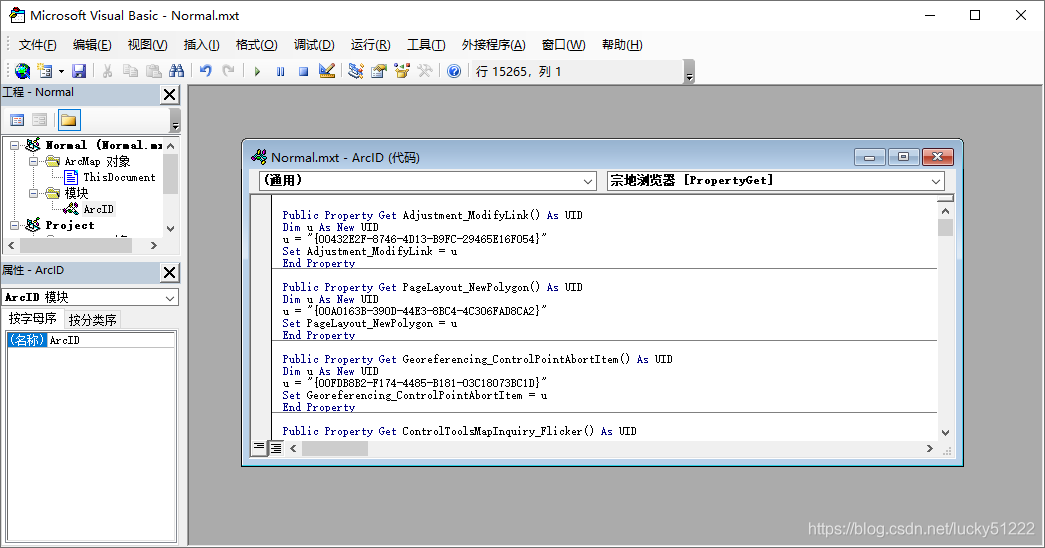Click code window horizontal scrollbar thumb

coord(335,449)
